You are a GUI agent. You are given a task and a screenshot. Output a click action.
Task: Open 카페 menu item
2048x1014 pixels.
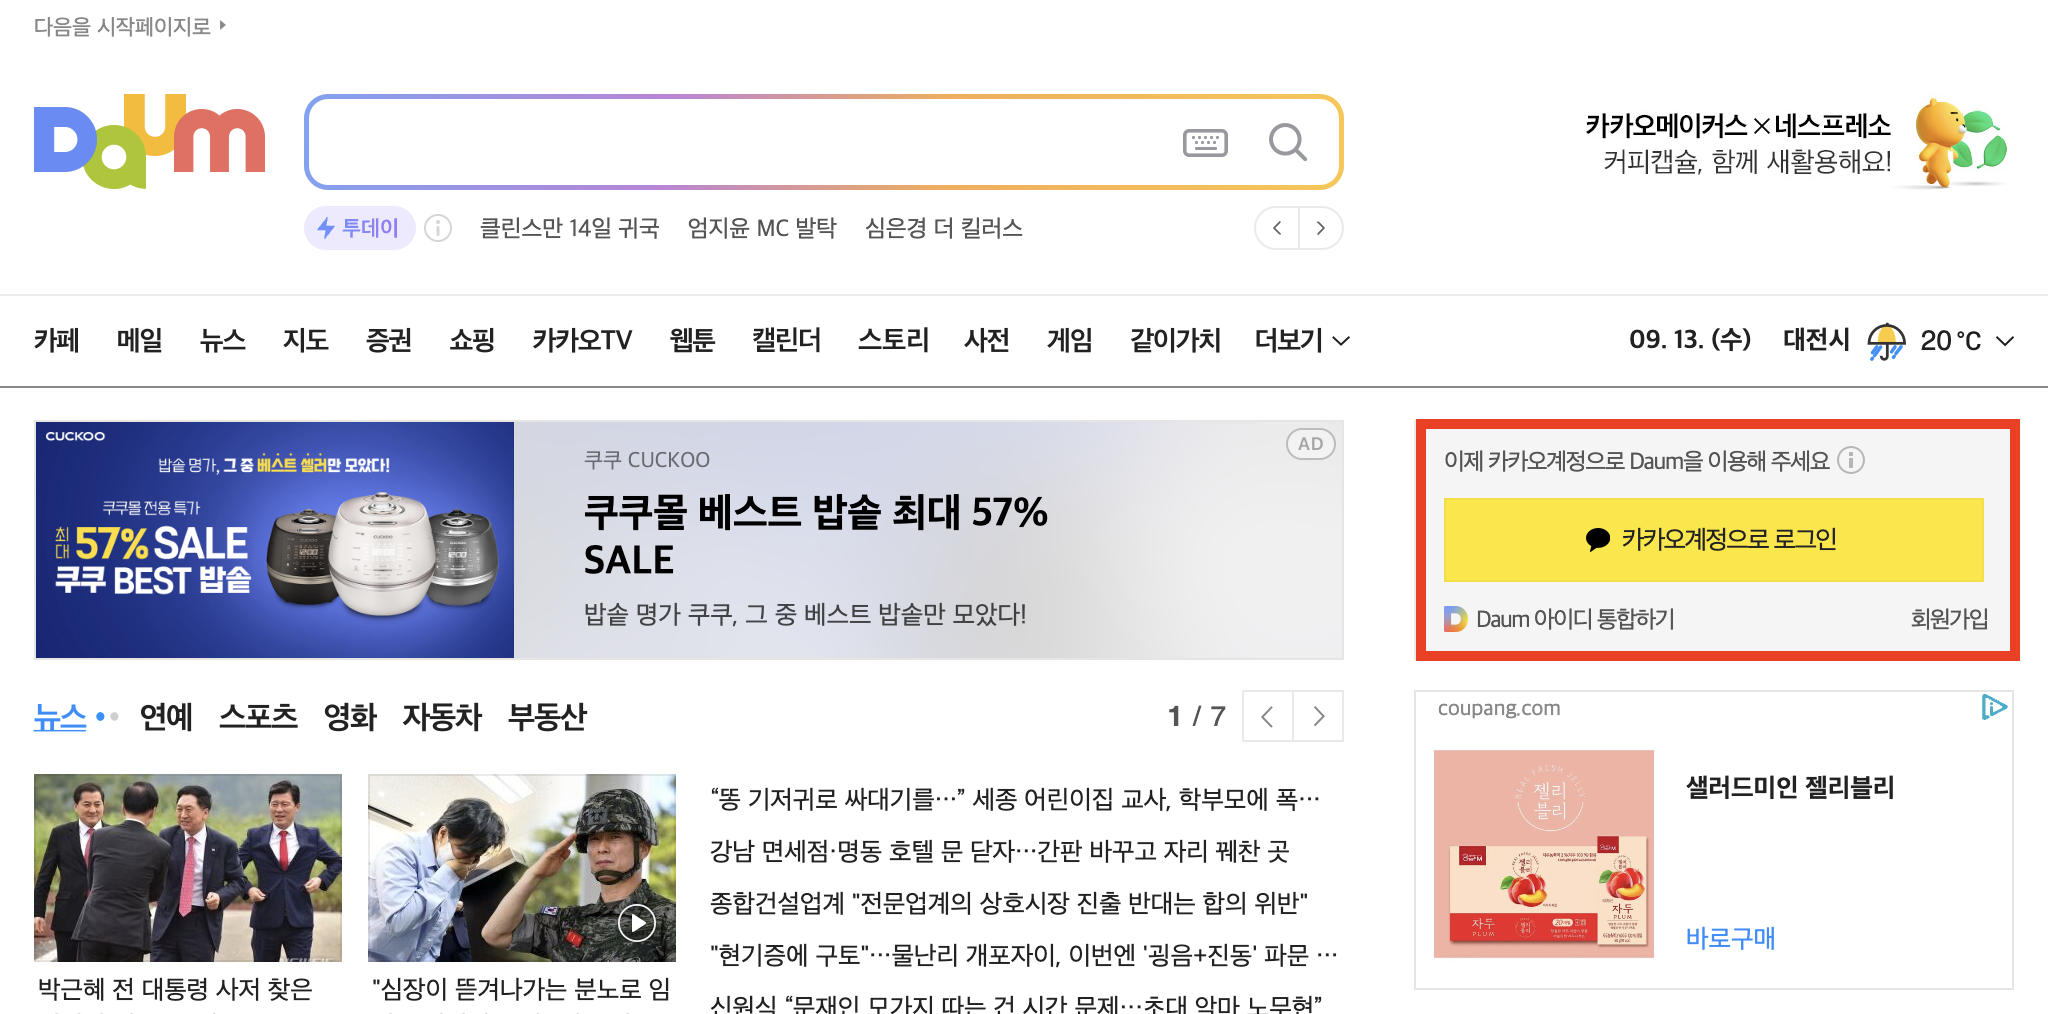point(57,341)
